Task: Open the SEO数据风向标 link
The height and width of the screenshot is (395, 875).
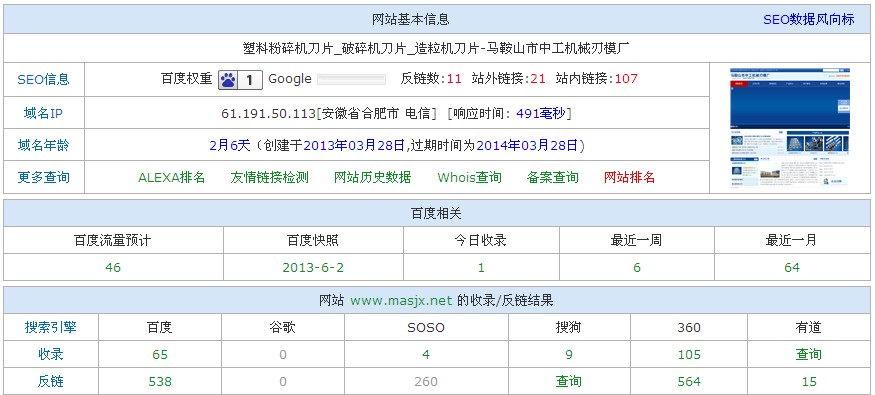Action: (809, 20)
